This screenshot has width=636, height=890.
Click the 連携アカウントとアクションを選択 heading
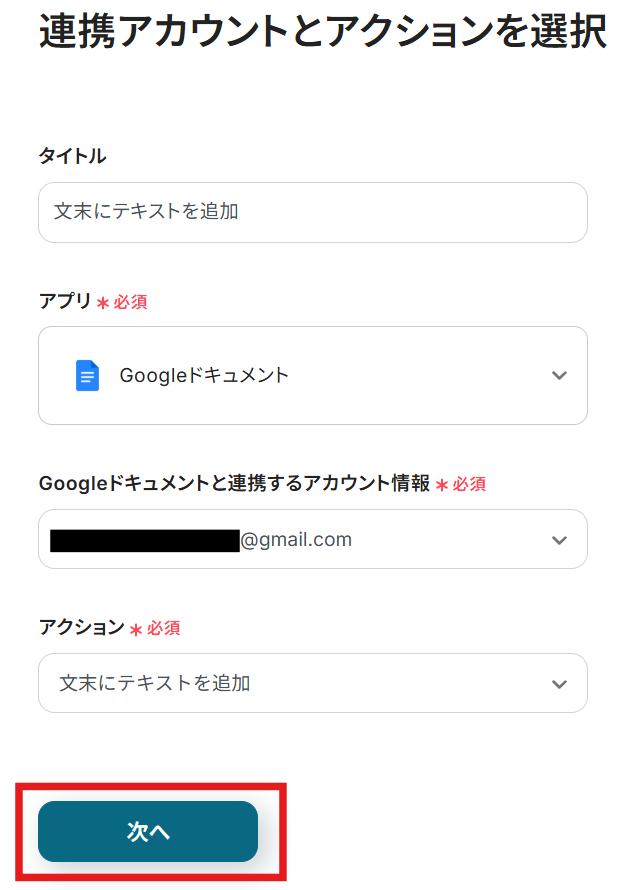322,33
